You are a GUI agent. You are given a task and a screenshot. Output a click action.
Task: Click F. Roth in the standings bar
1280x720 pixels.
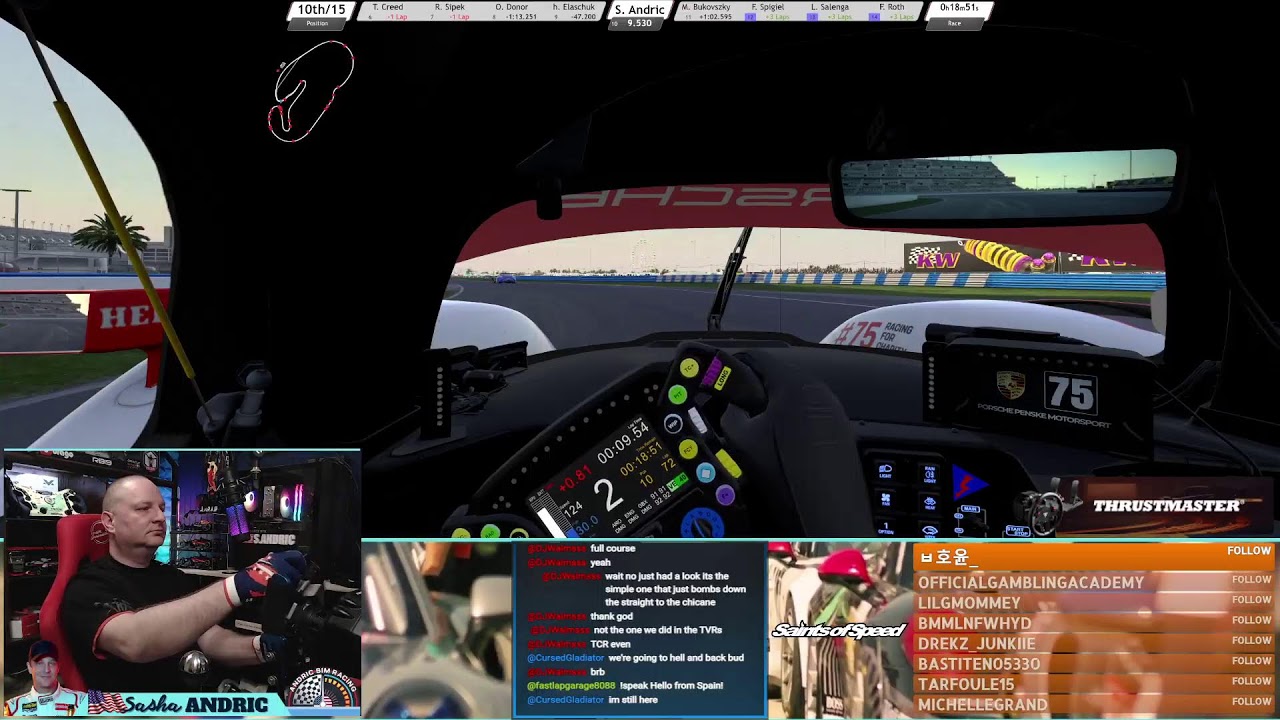[x=891, y=12]
